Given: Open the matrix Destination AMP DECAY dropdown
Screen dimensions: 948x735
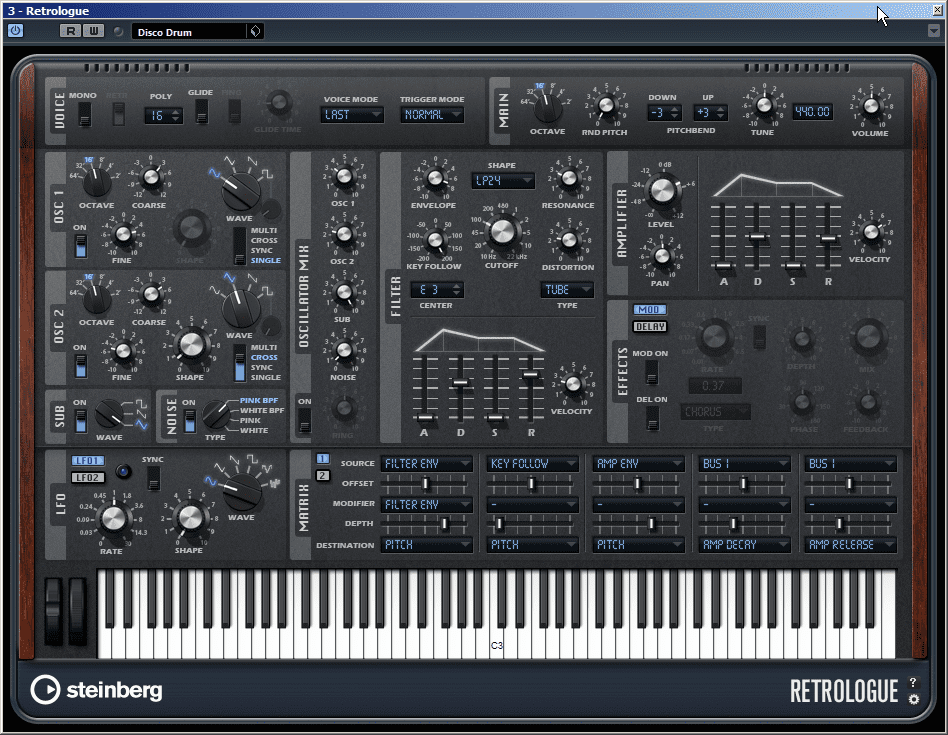Looking at the screenshot, I should pos(744,545).
